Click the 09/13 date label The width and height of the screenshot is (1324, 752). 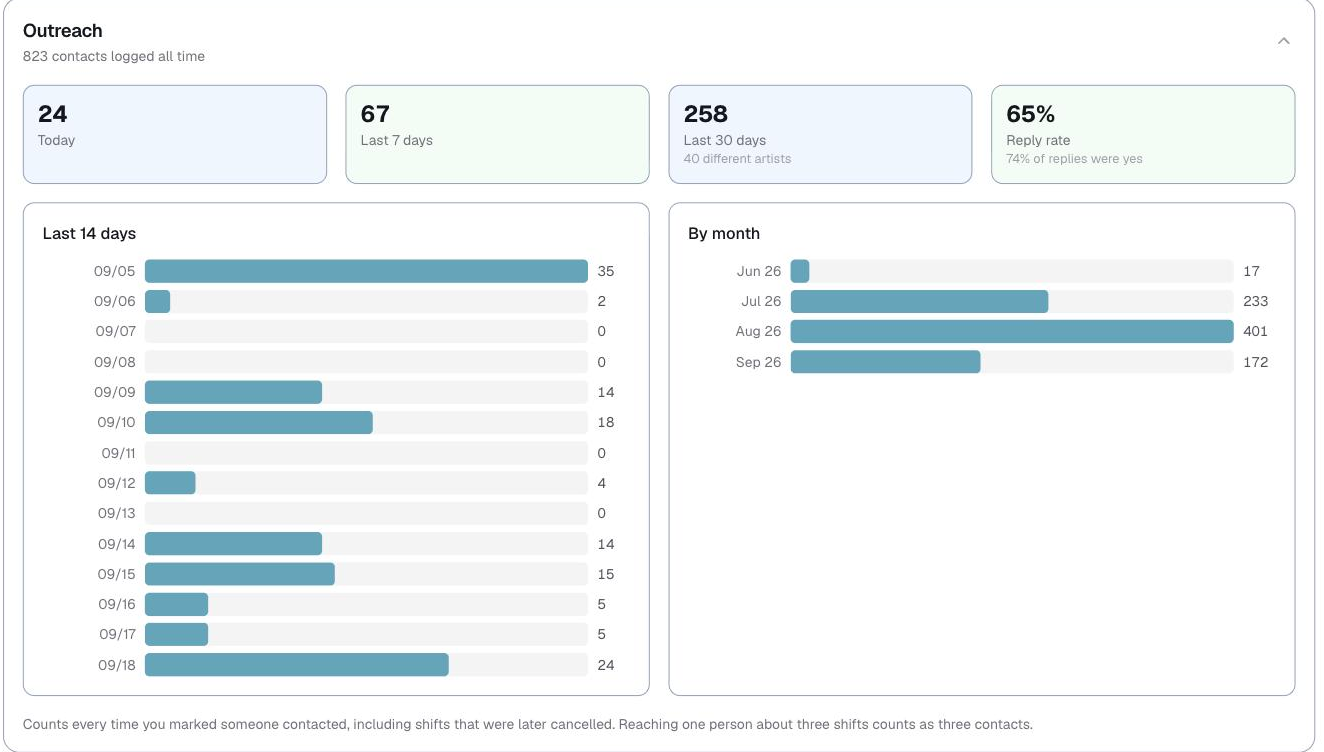tap(116, 513)
